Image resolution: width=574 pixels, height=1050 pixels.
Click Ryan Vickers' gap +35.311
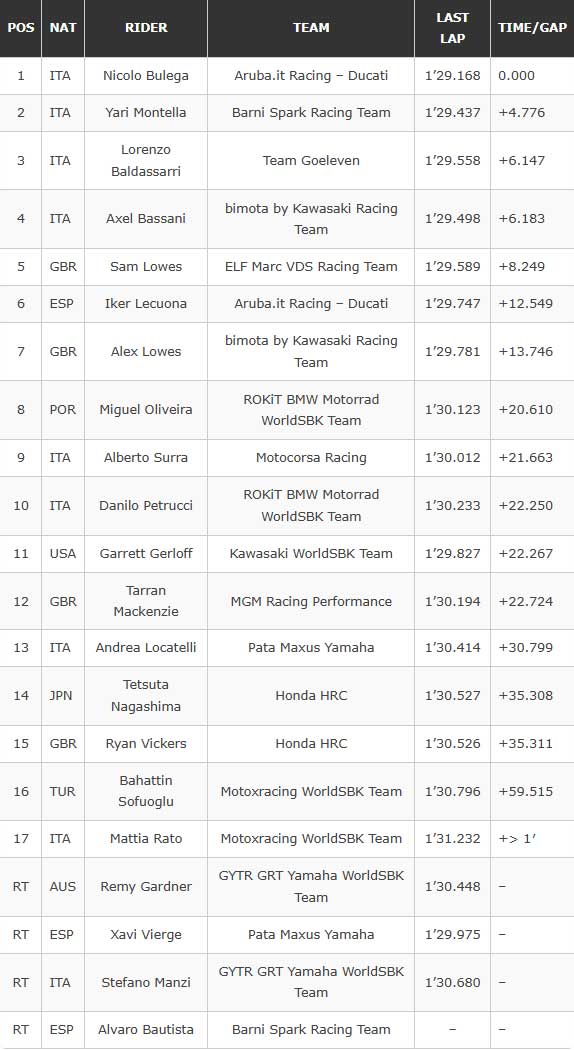click(x=526, y=743)
